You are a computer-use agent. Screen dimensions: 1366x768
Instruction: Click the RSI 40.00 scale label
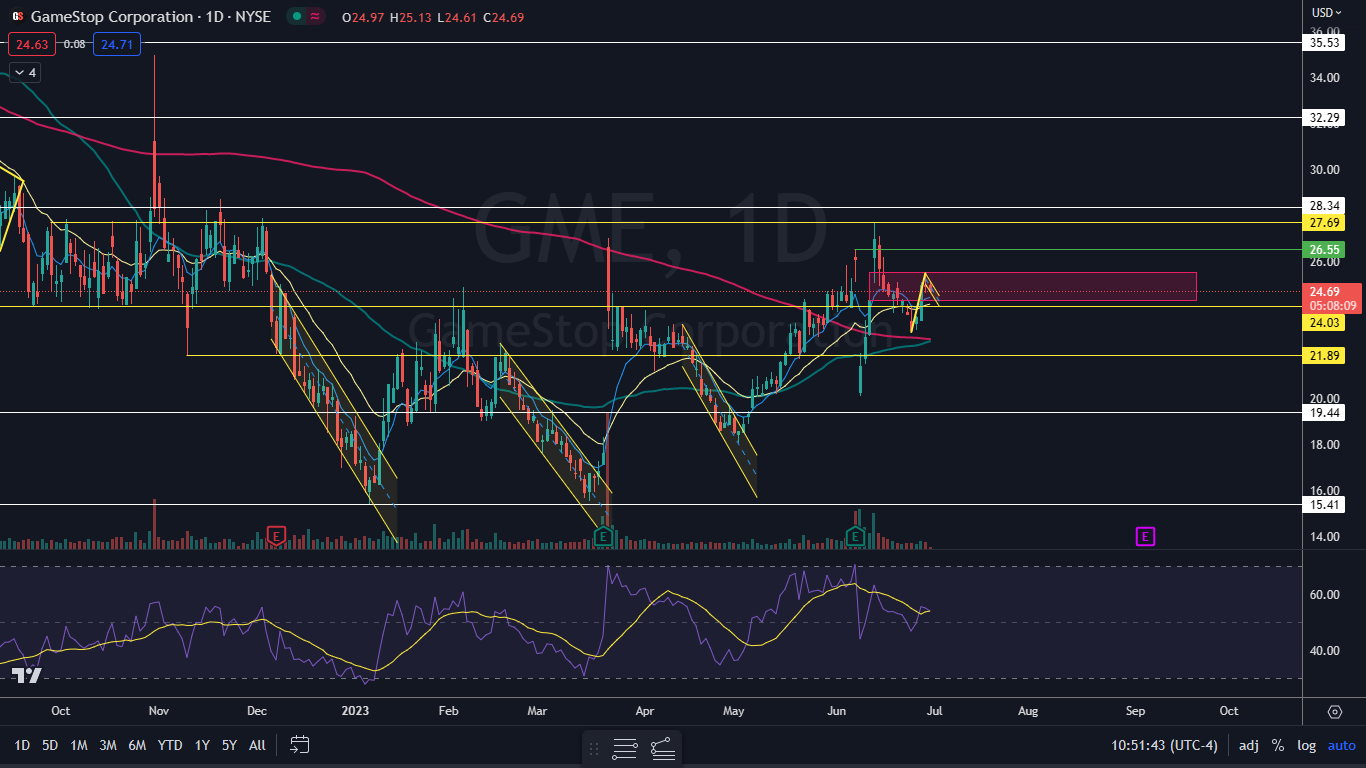click(x=1323, y=650)
